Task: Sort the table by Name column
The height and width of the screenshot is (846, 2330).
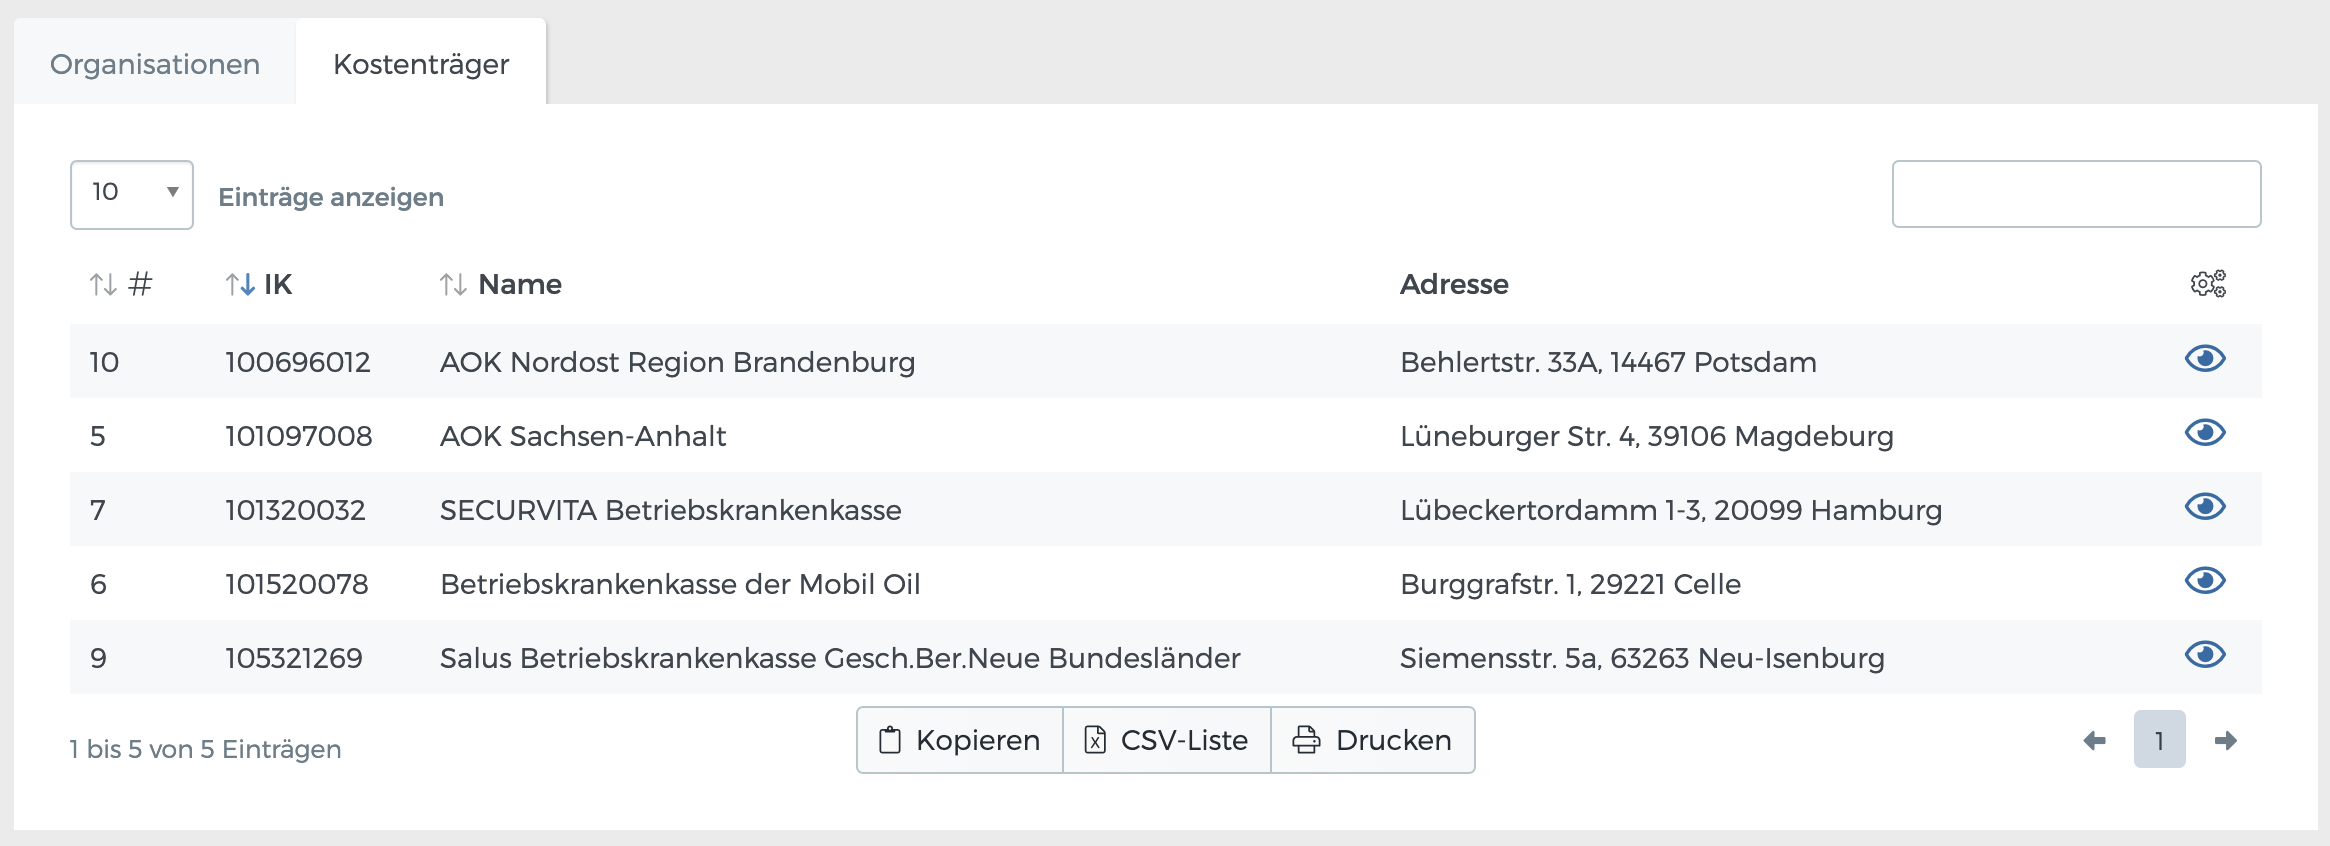Action: pos(452,283)
